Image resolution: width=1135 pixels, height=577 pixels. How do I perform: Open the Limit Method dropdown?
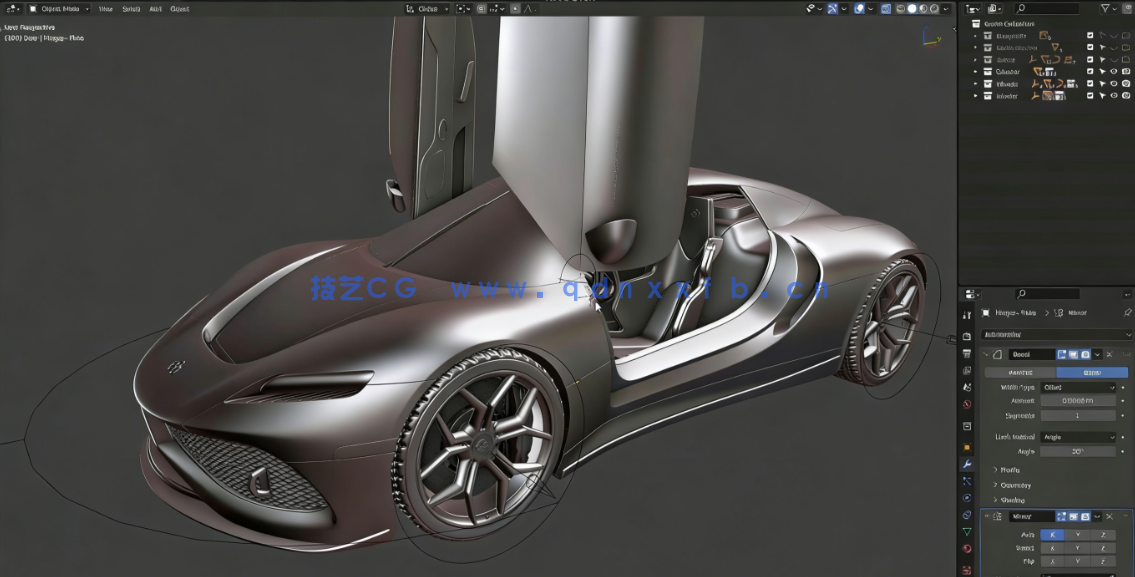click(x=1079, y=438)
